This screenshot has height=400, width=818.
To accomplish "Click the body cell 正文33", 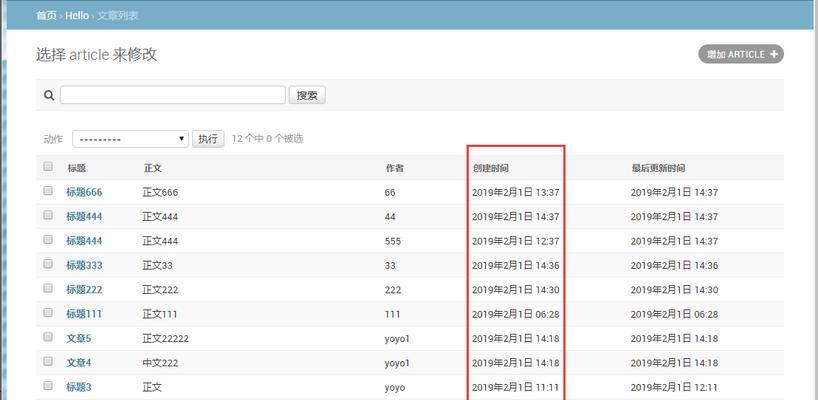I will (158, 265).
